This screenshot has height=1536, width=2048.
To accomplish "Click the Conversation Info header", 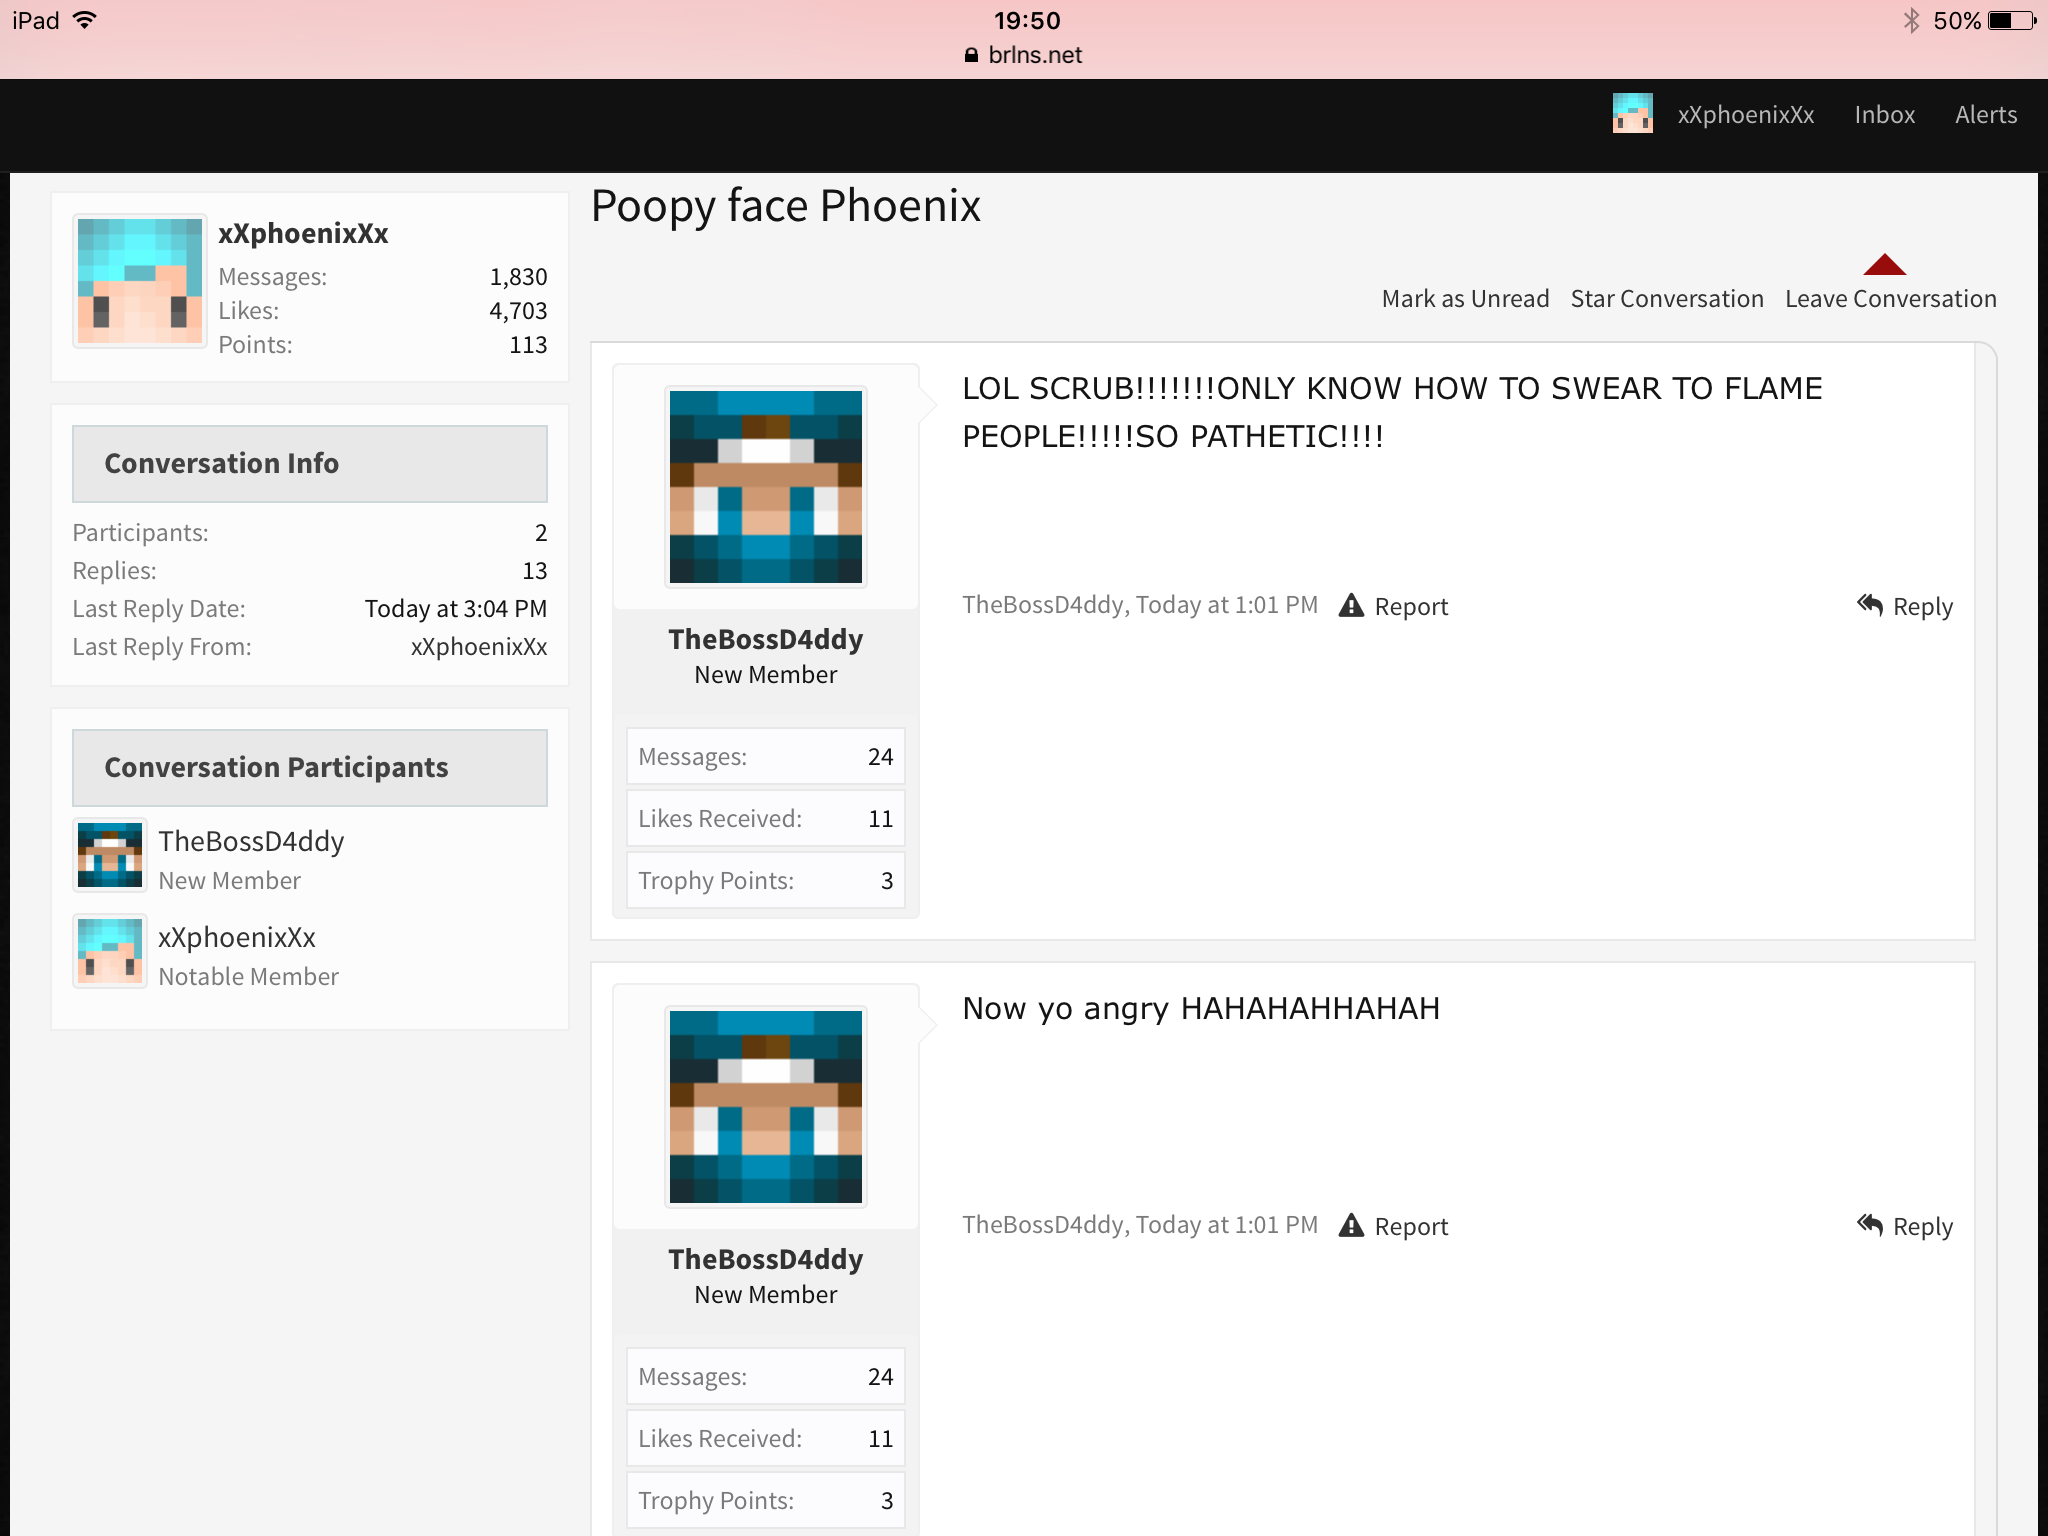I will [x=310, y=464].
